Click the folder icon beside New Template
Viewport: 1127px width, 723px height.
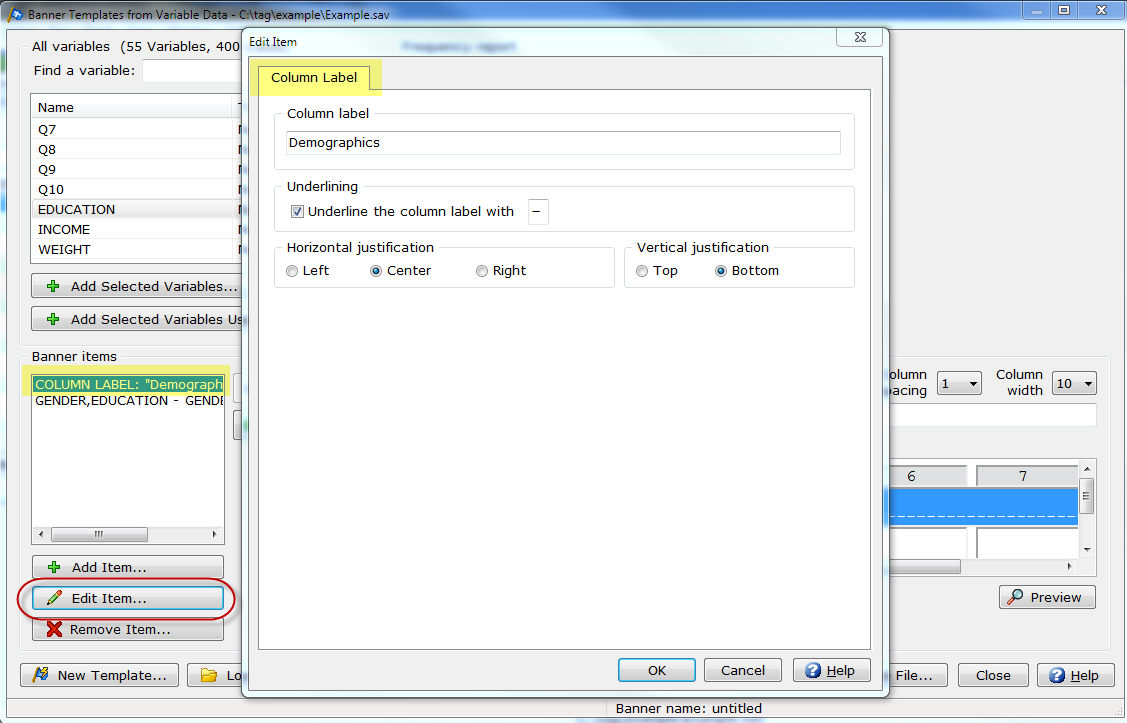(x=209, y=675)
